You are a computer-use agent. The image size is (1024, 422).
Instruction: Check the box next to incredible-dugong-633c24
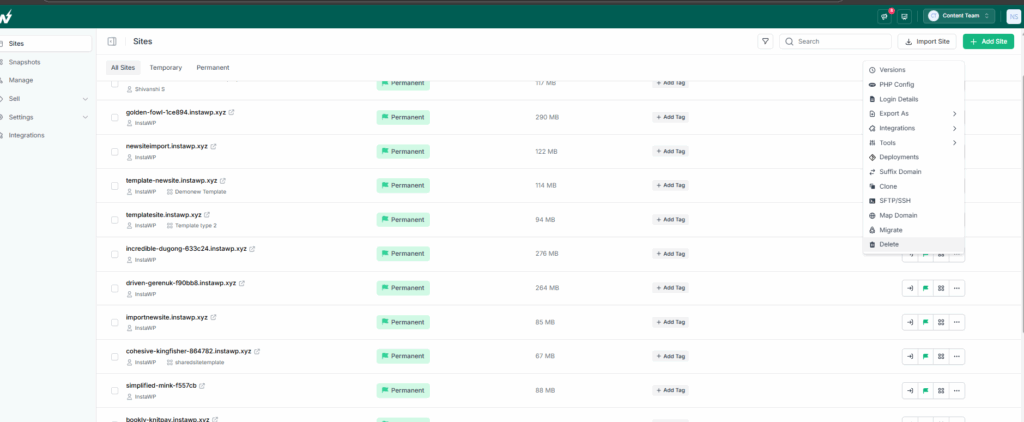click(114, 254)
